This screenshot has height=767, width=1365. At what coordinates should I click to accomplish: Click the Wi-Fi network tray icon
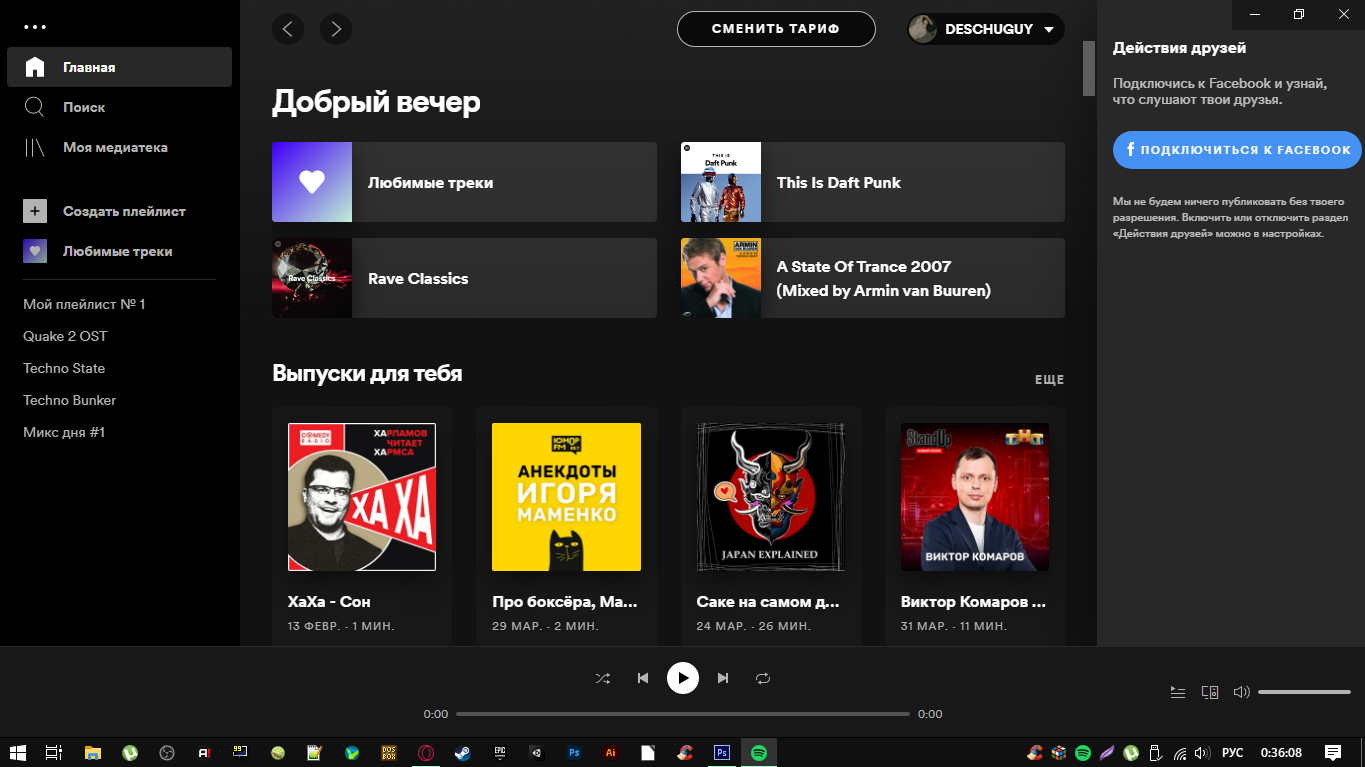point(1179,753)
